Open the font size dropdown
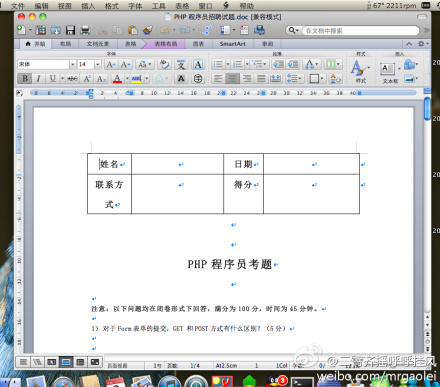The image size is (440, 387). coord(98,64)
